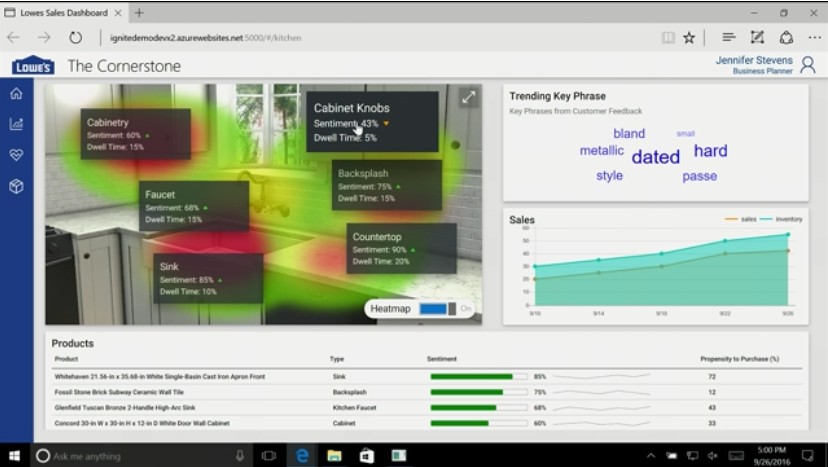
Task: Click the key phrase 'style'
Action: (609, 176)
